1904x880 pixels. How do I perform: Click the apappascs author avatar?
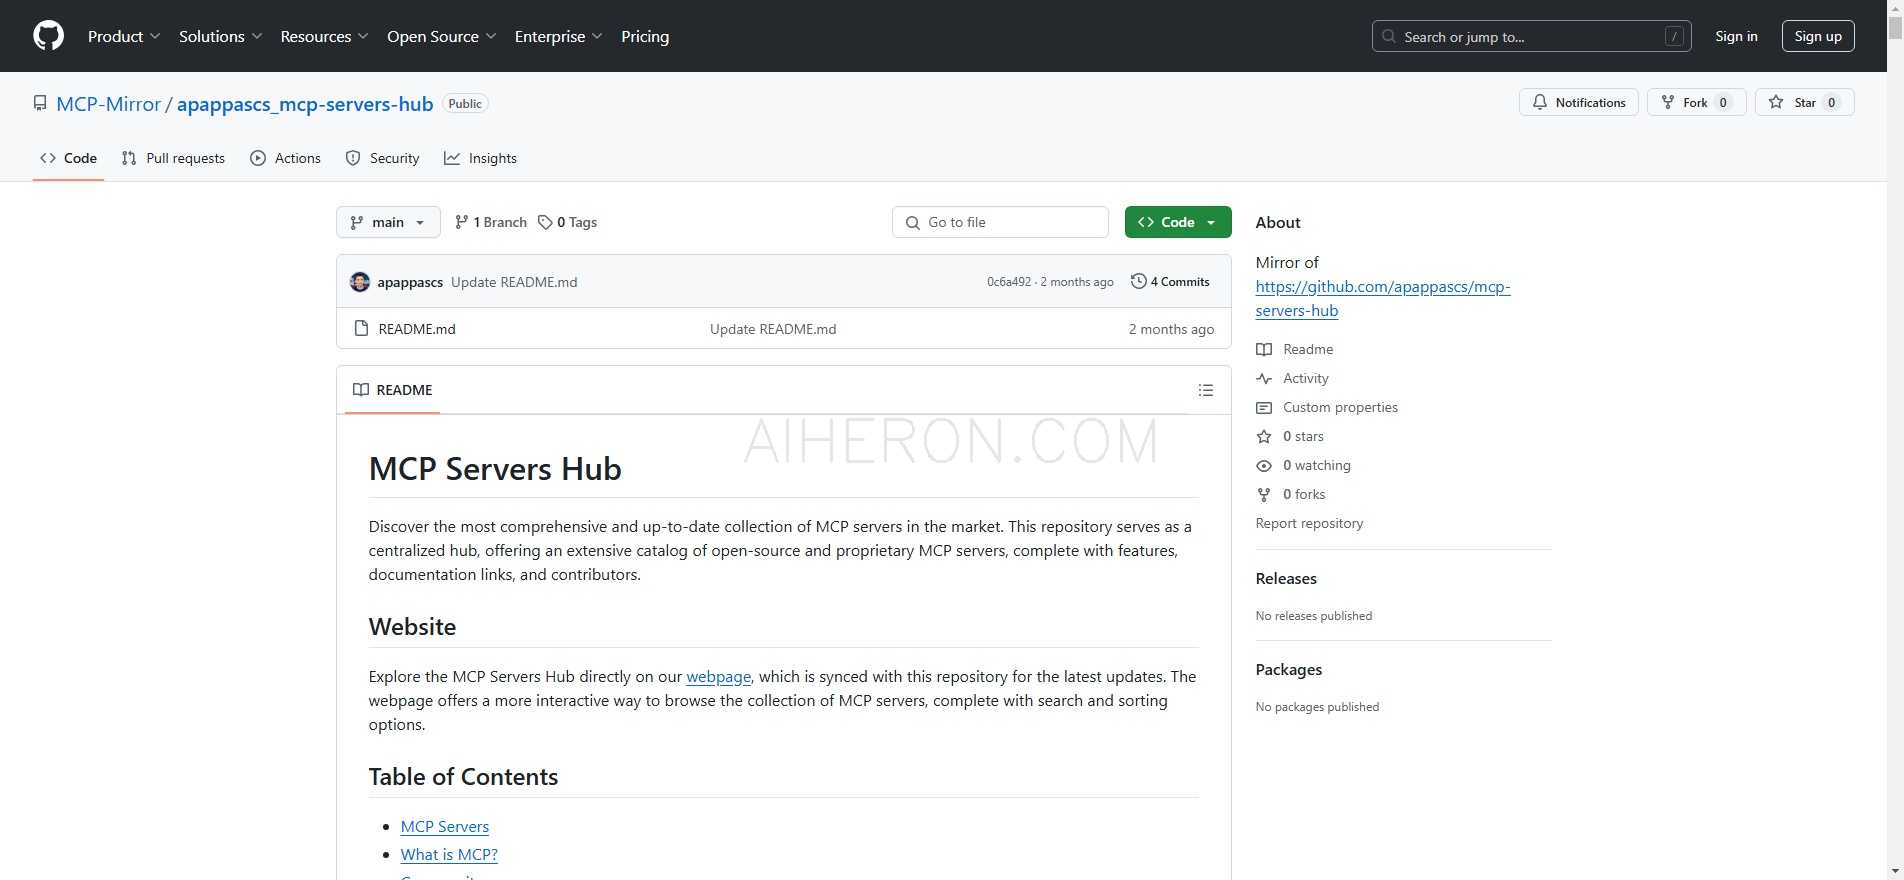tap(360, 282)
